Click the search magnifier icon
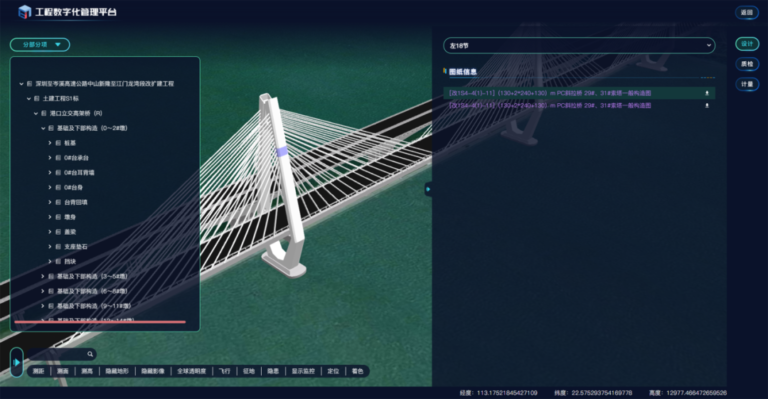Screen dimensions: 768x399 coord(90,354)
